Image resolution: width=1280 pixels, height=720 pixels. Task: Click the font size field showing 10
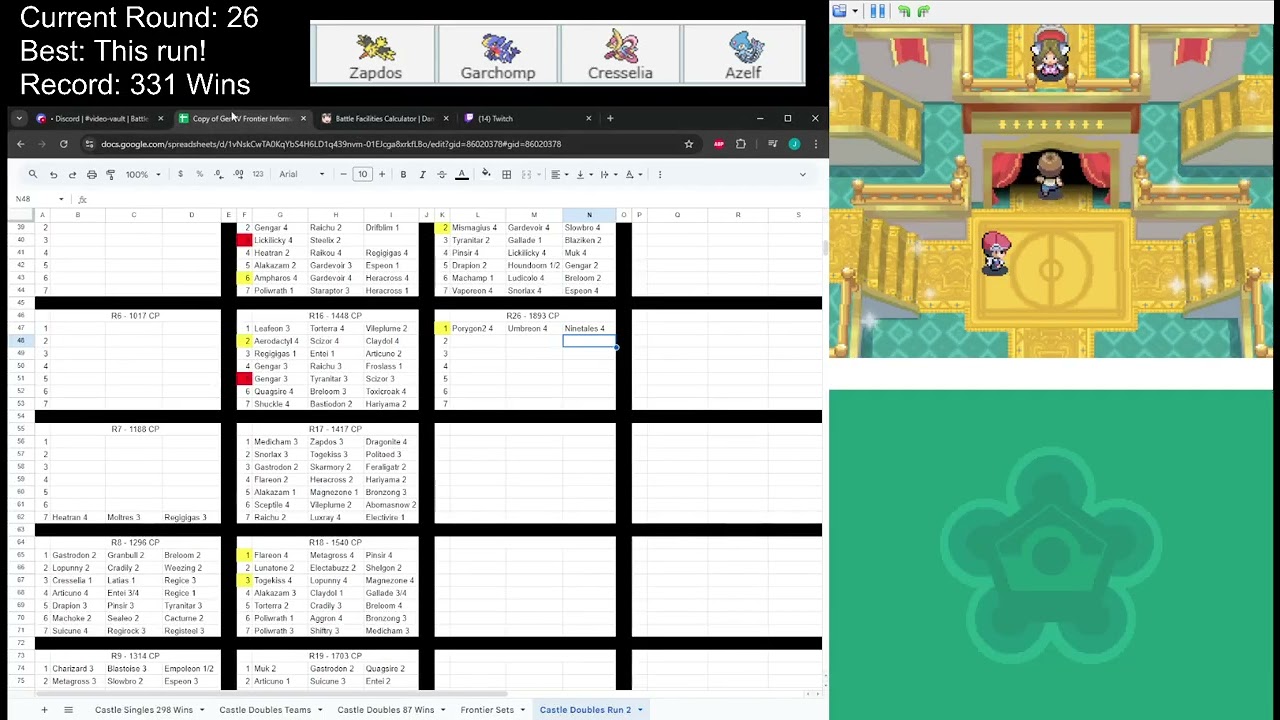pyautogui.click(x=362, y=174)
